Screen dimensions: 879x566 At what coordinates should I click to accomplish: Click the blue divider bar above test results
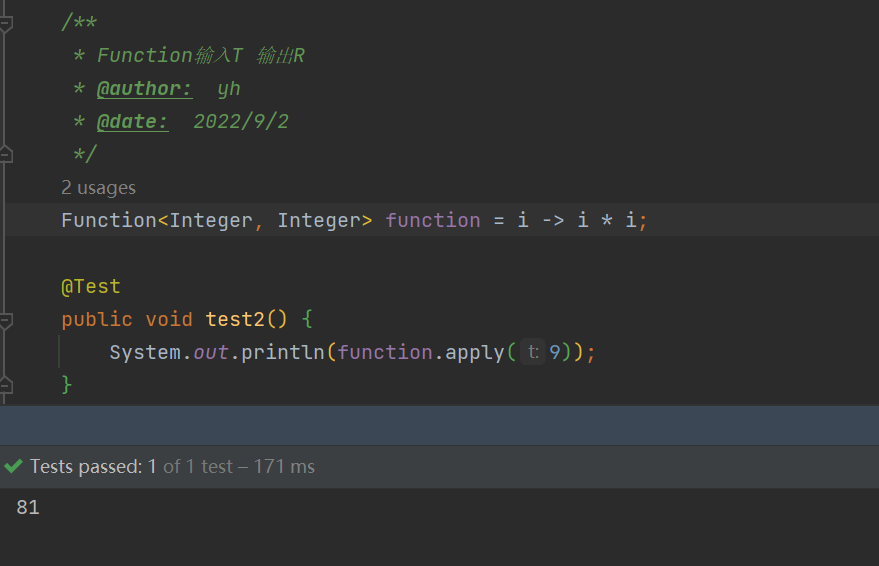440,425
